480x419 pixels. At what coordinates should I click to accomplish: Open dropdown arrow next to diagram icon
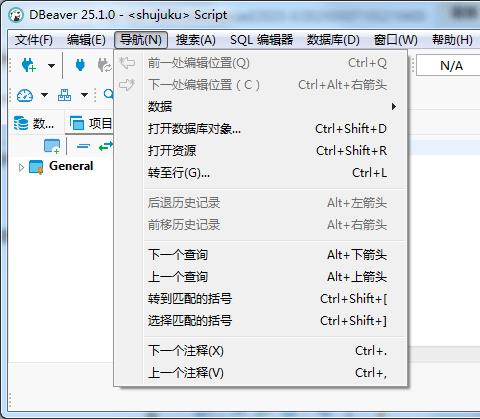tap(85, 95)
